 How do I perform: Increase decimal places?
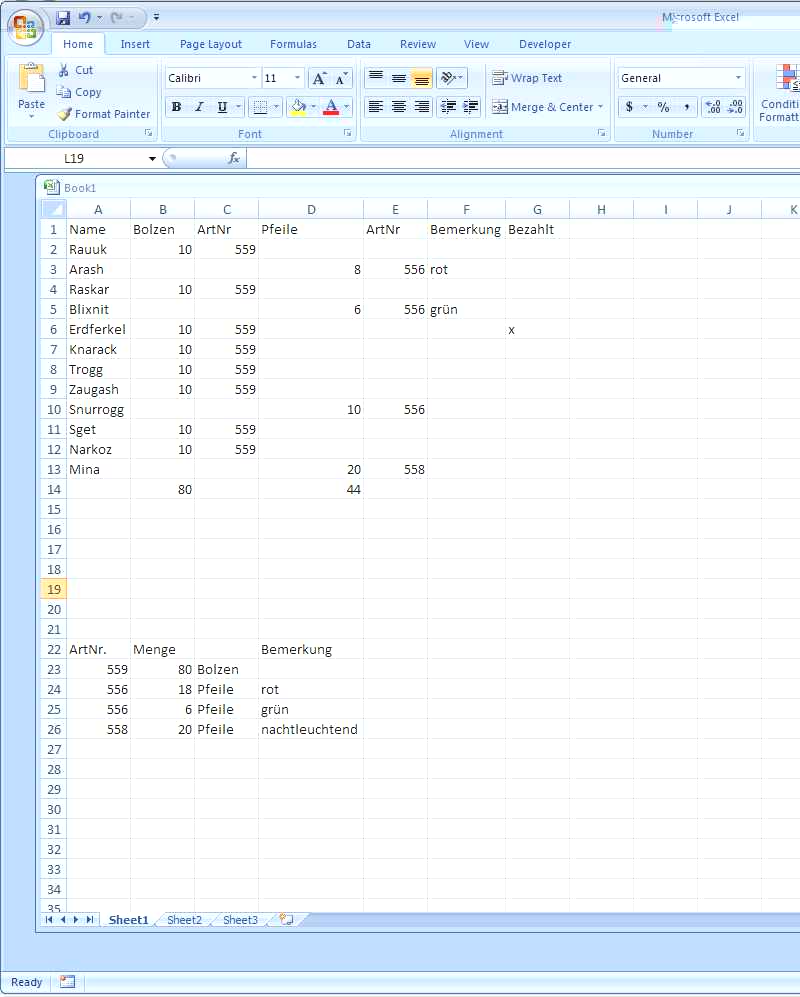(x=713, y=107)
